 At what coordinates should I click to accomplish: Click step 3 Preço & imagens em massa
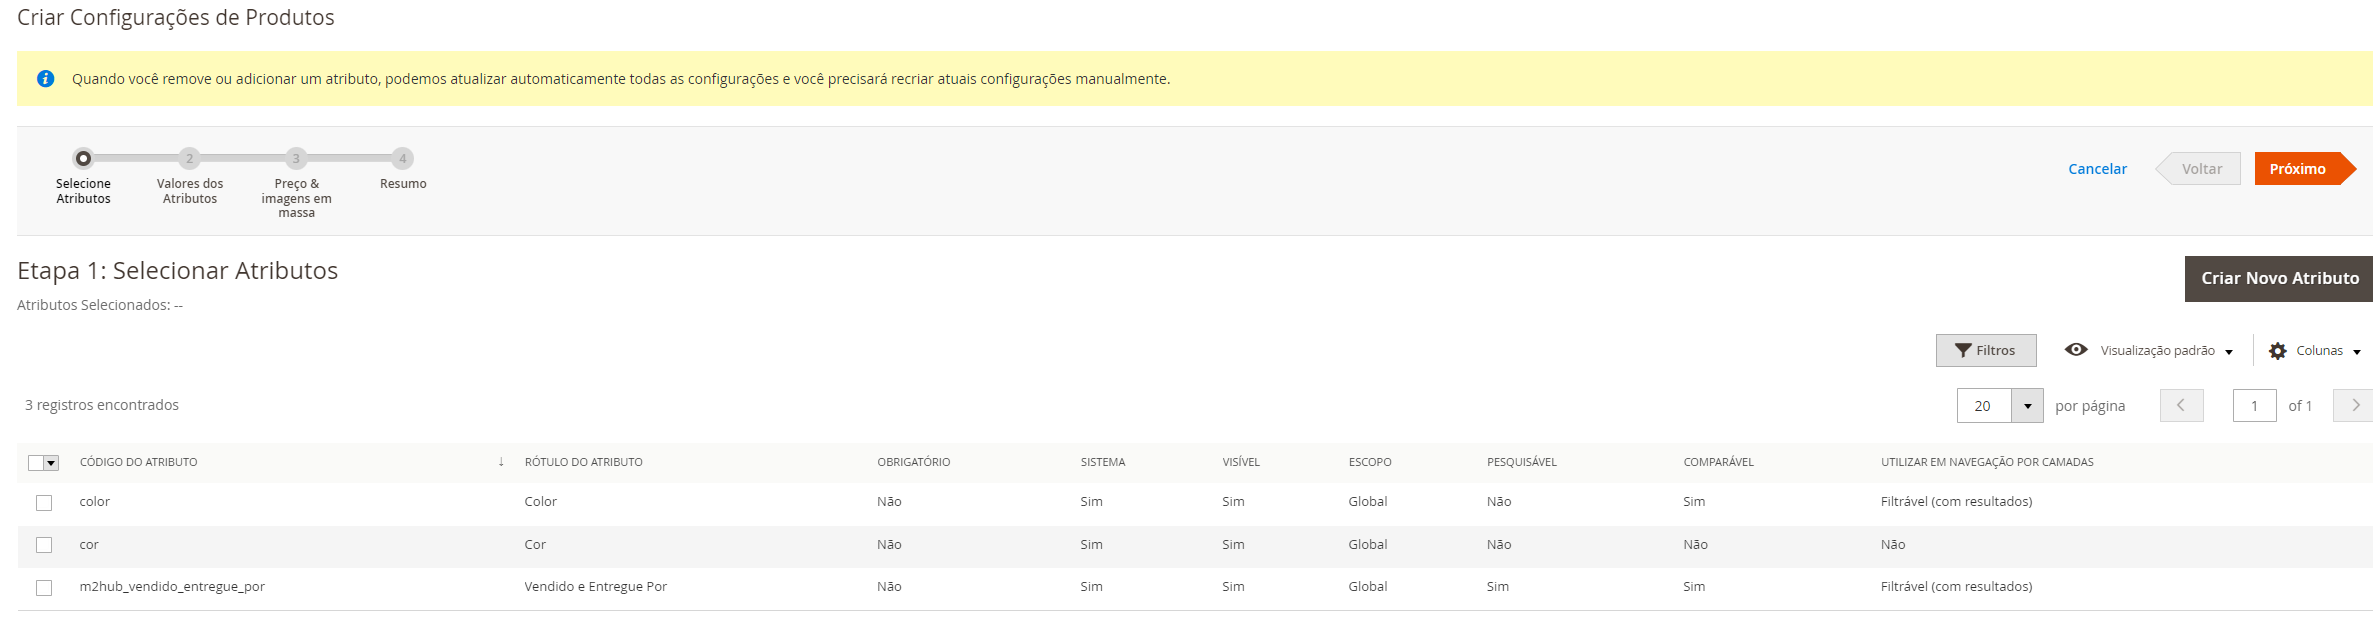[x=296, y=158]
